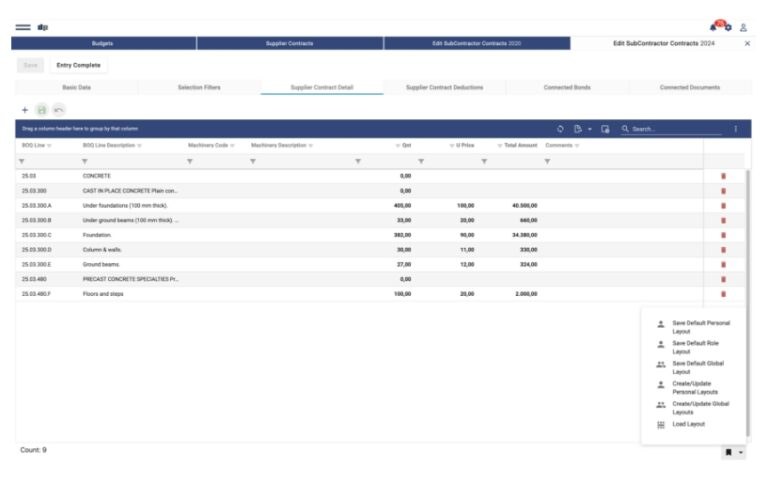768x483 pixels.
Task: Click the Total Amount filter icon
Action: 484,161
